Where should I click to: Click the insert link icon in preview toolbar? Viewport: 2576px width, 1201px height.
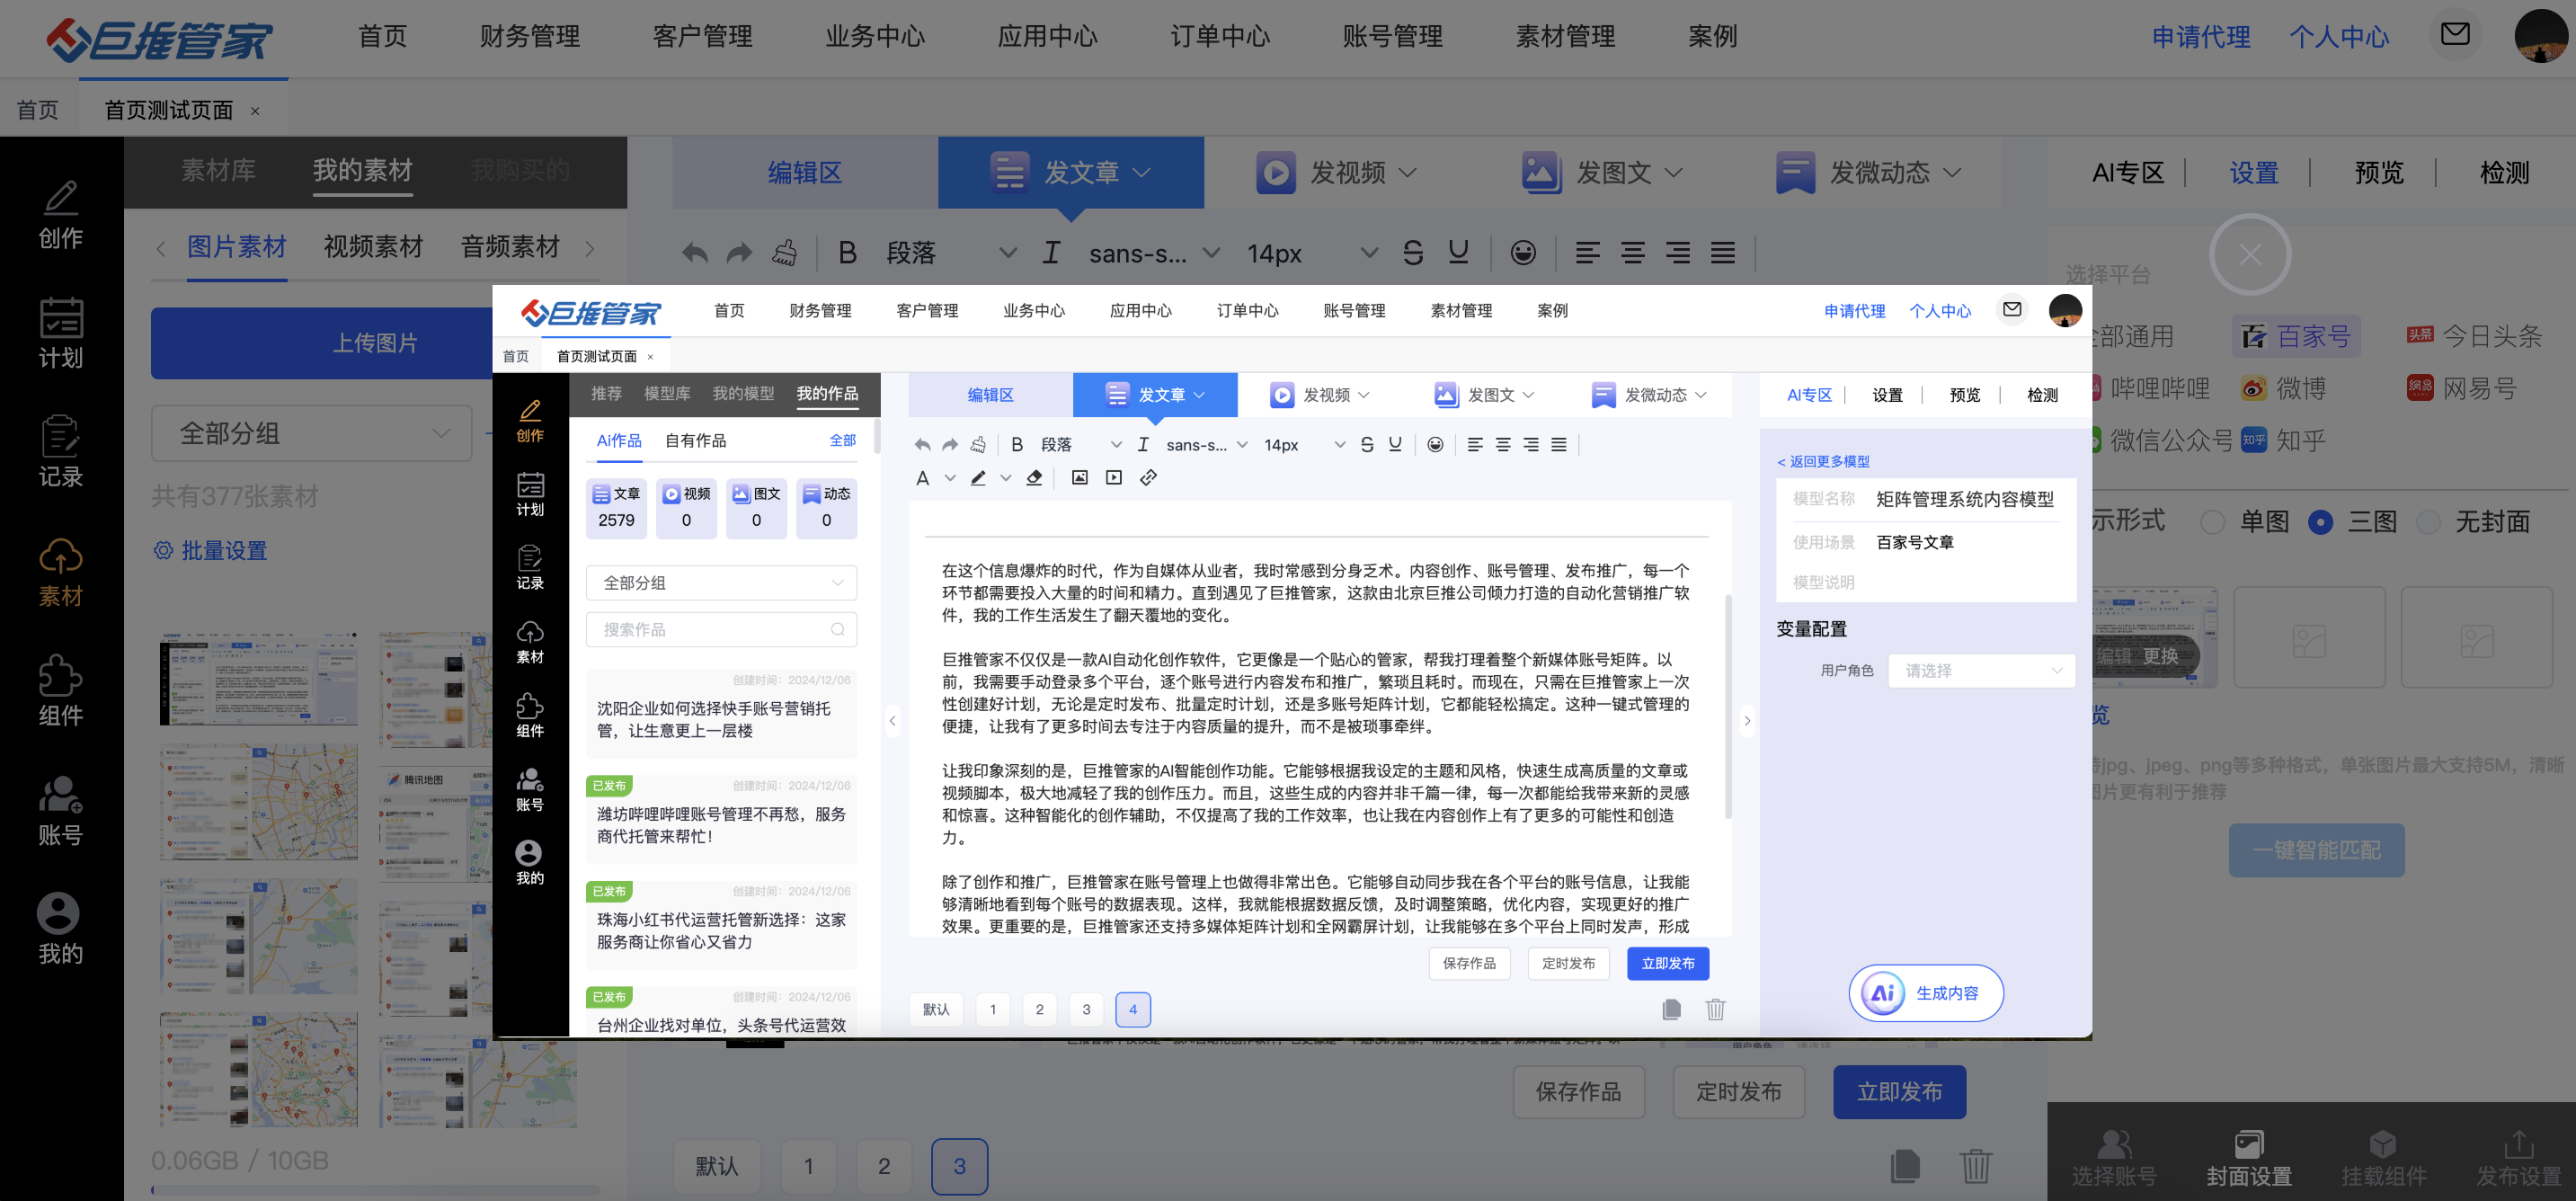1148,478
